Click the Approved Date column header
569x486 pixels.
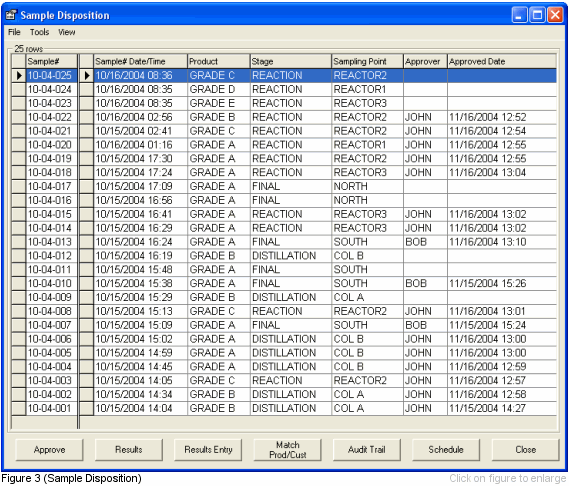click(x=502, y=61)
